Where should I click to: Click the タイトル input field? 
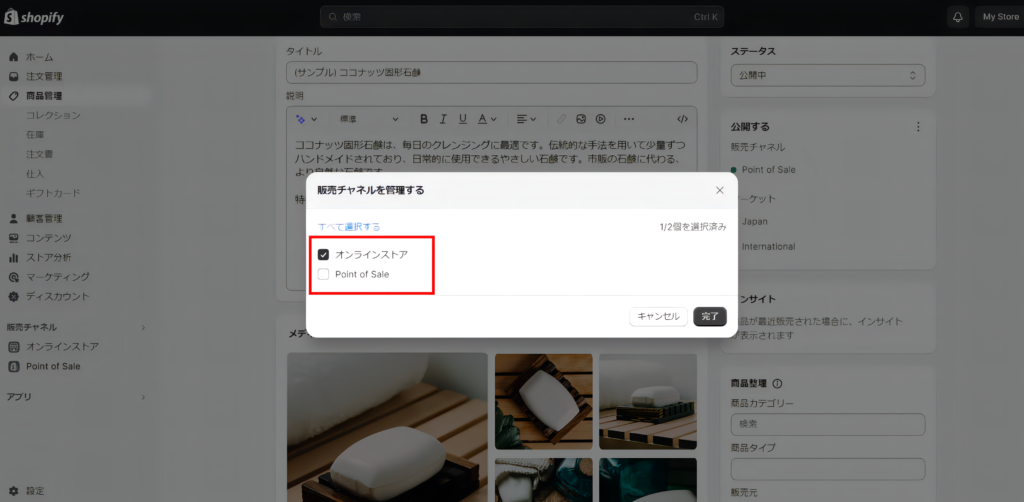491,72
